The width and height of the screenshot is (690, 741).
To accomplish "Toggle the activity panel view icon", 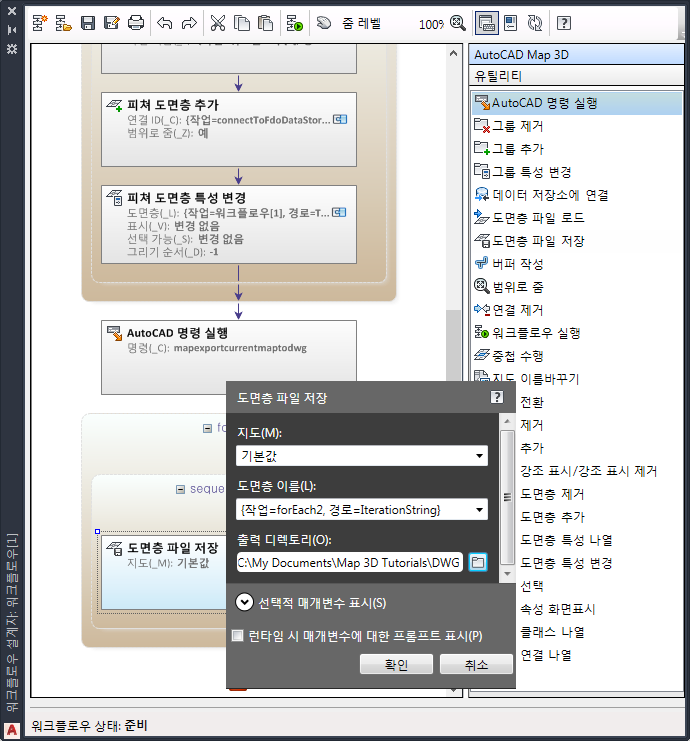I will [x=487, y=23].
